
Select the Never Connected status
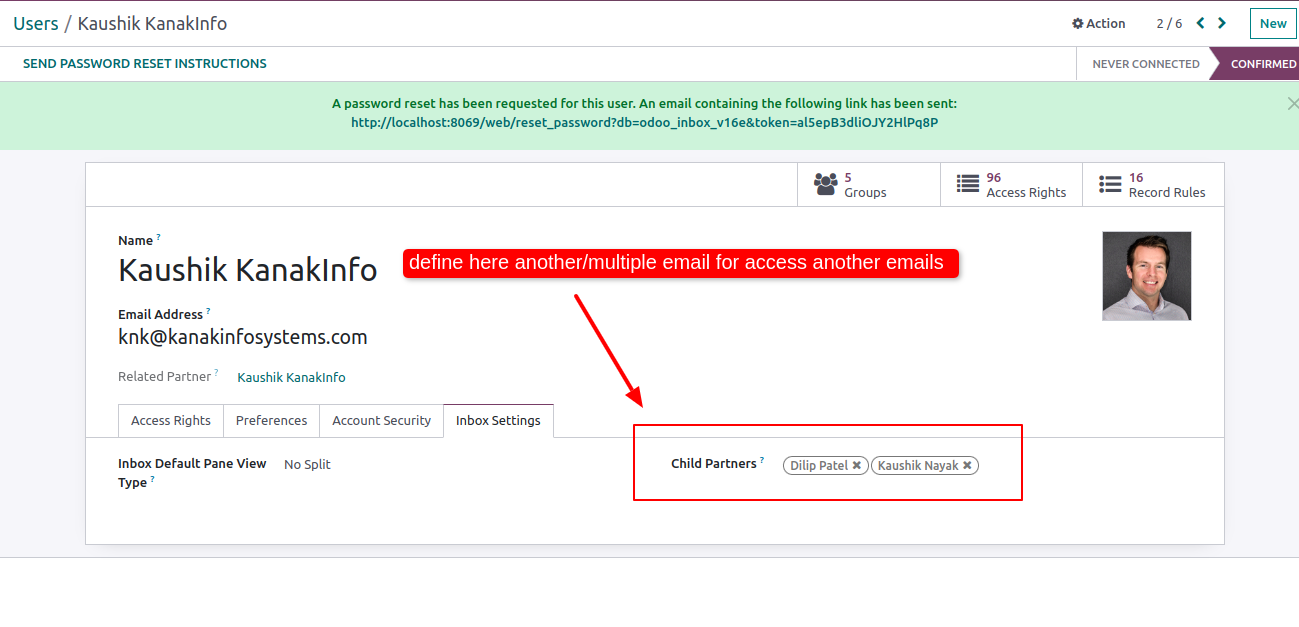tap(1145, 64)
